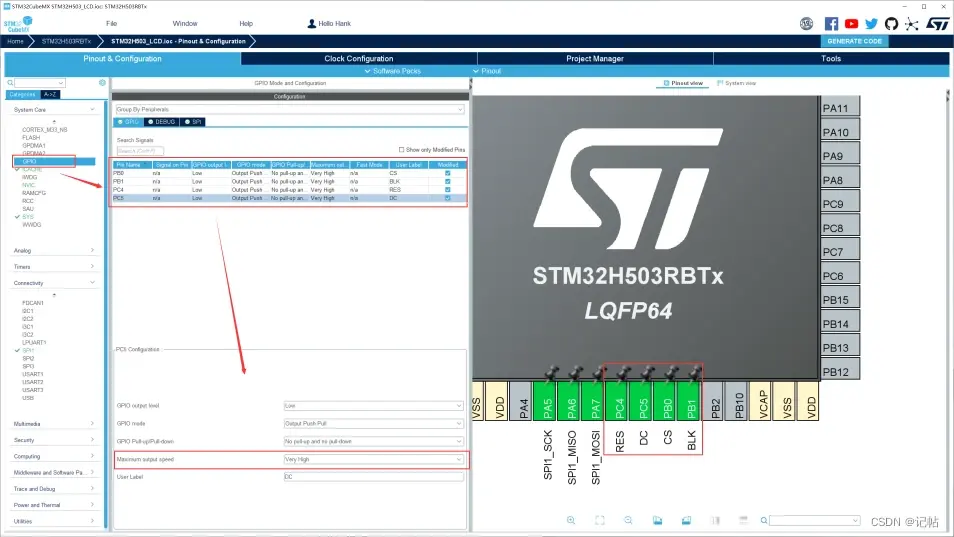This screenshot has width=954, height=537.
Task: Open the Pinout dropdown menu
Action: pos(487,71)
